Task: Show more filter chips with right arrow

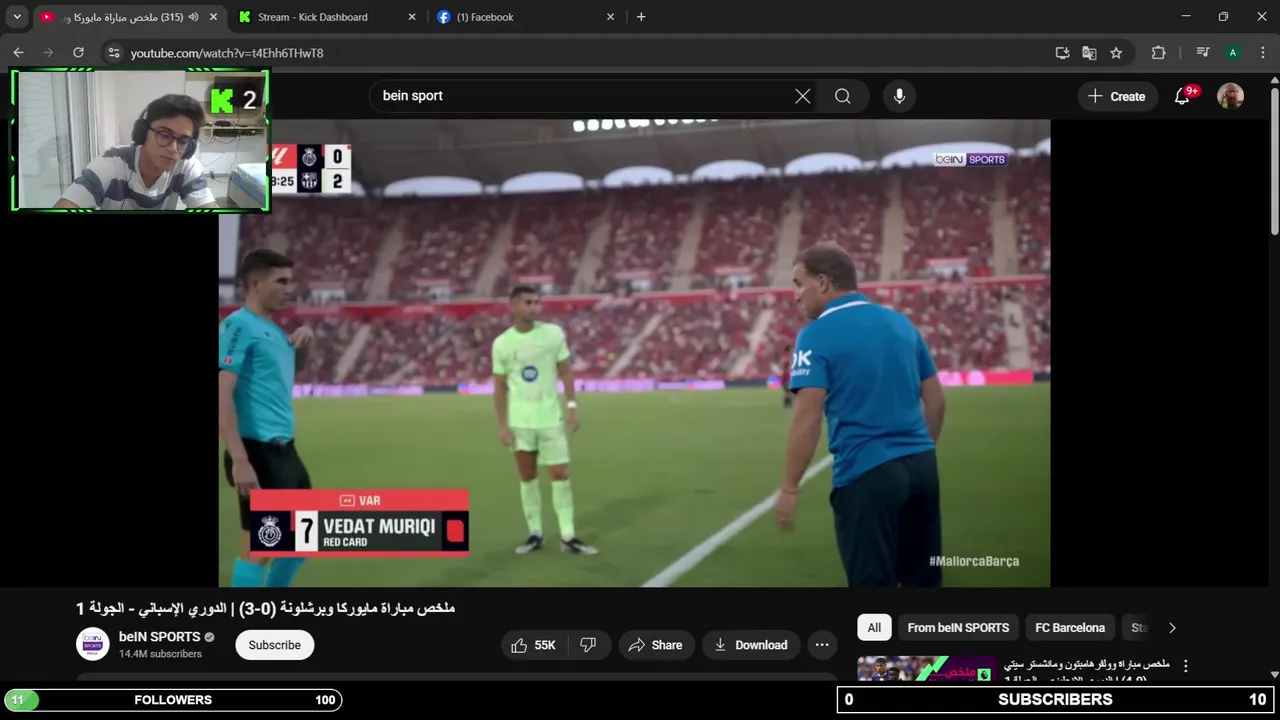Action: [x=1172, y=628]
